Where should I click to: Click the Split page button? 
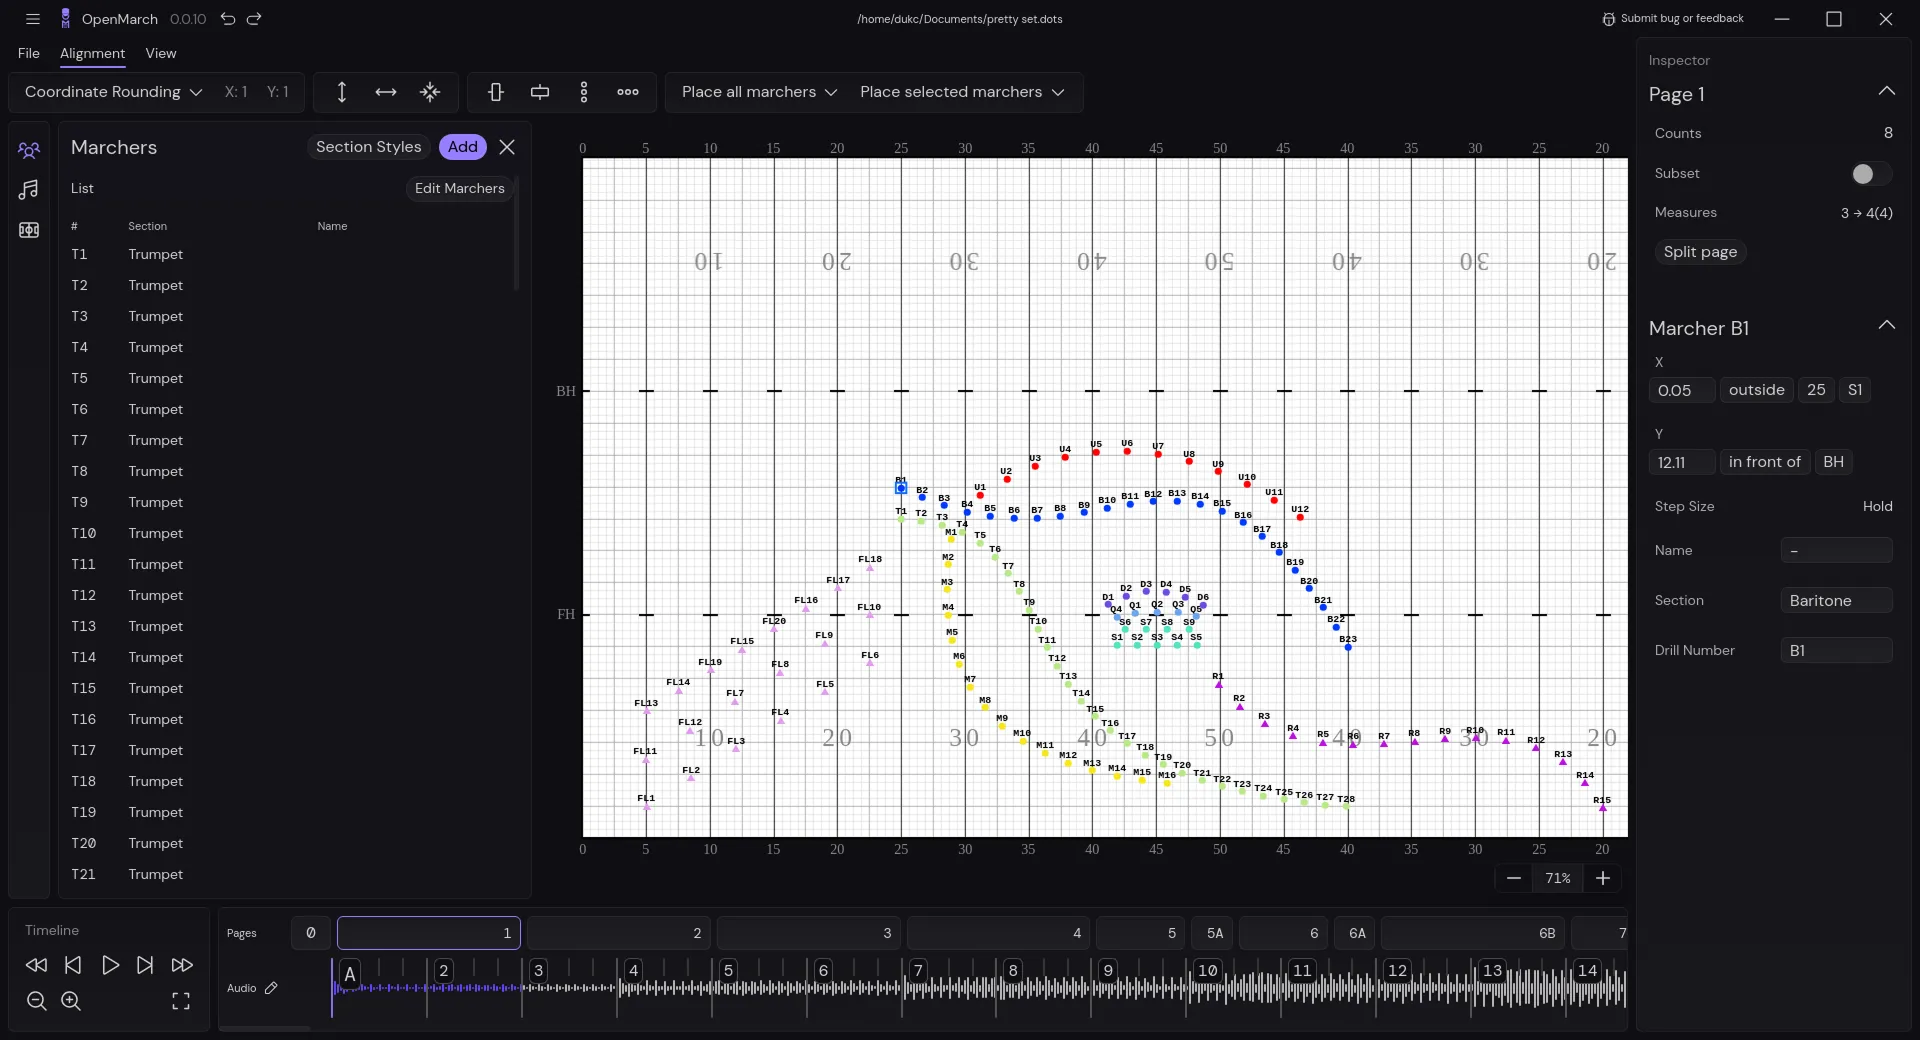point(1699,252)
